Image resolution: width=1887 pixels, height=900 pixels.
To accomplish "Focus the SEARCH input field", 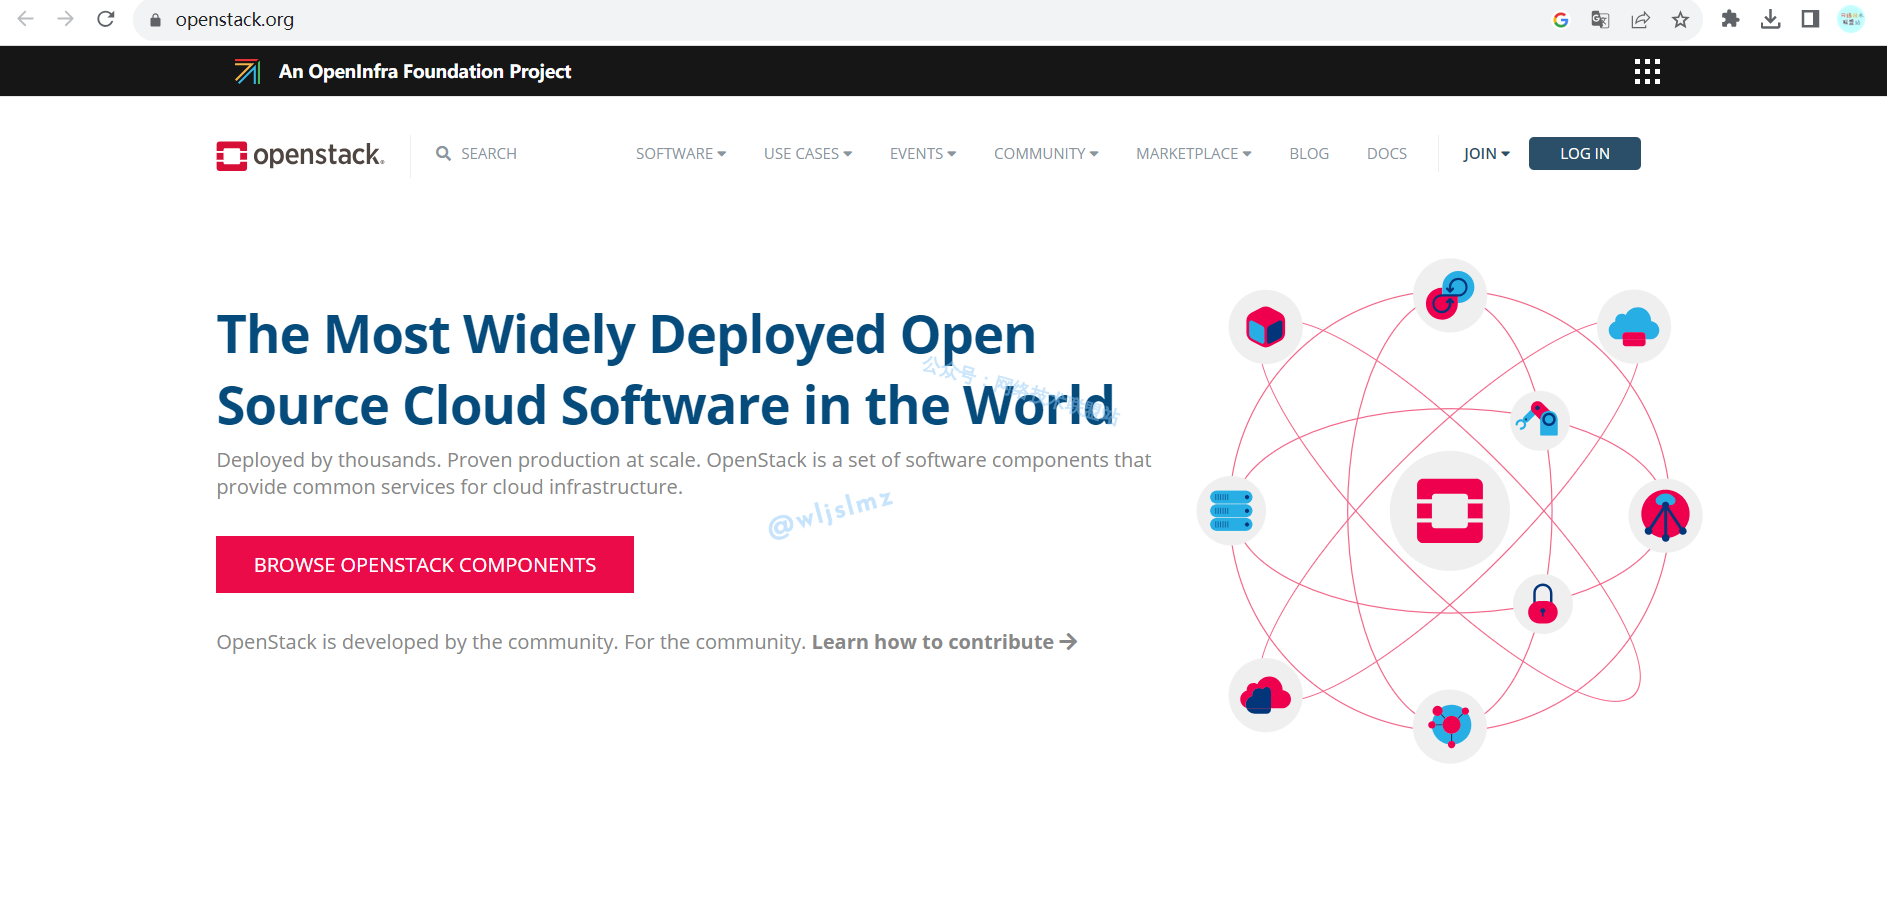I will coord(489,153).
